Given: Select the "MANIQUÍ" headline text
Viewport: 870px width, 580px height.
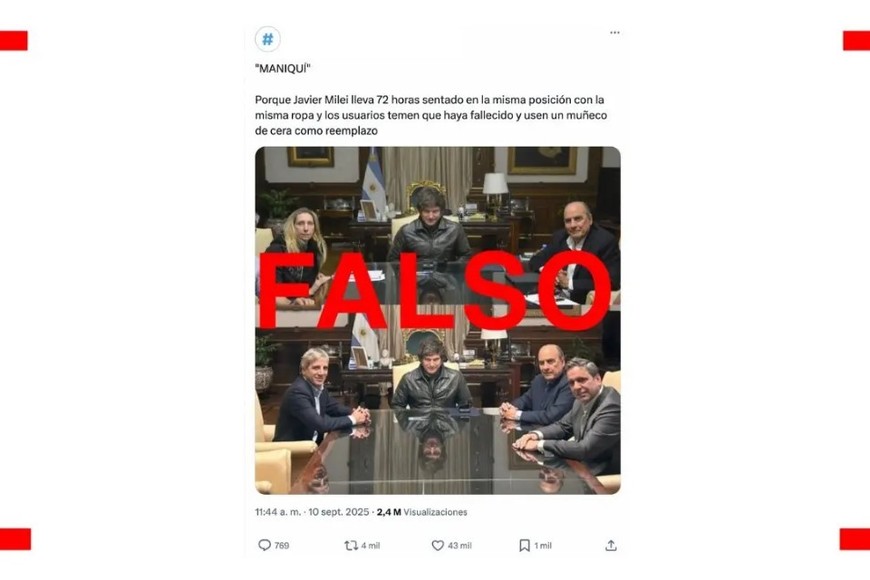Looking at the screenshot, I should (282, 69).
